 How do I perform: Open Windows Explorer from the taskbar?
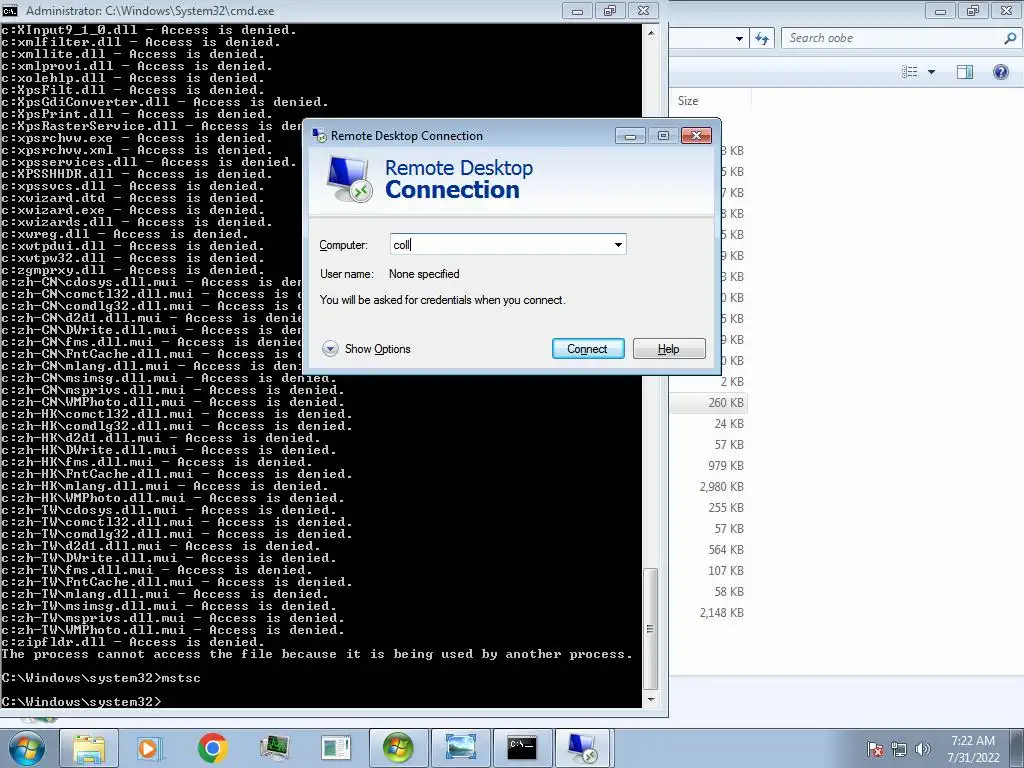[x=89, y=748]
